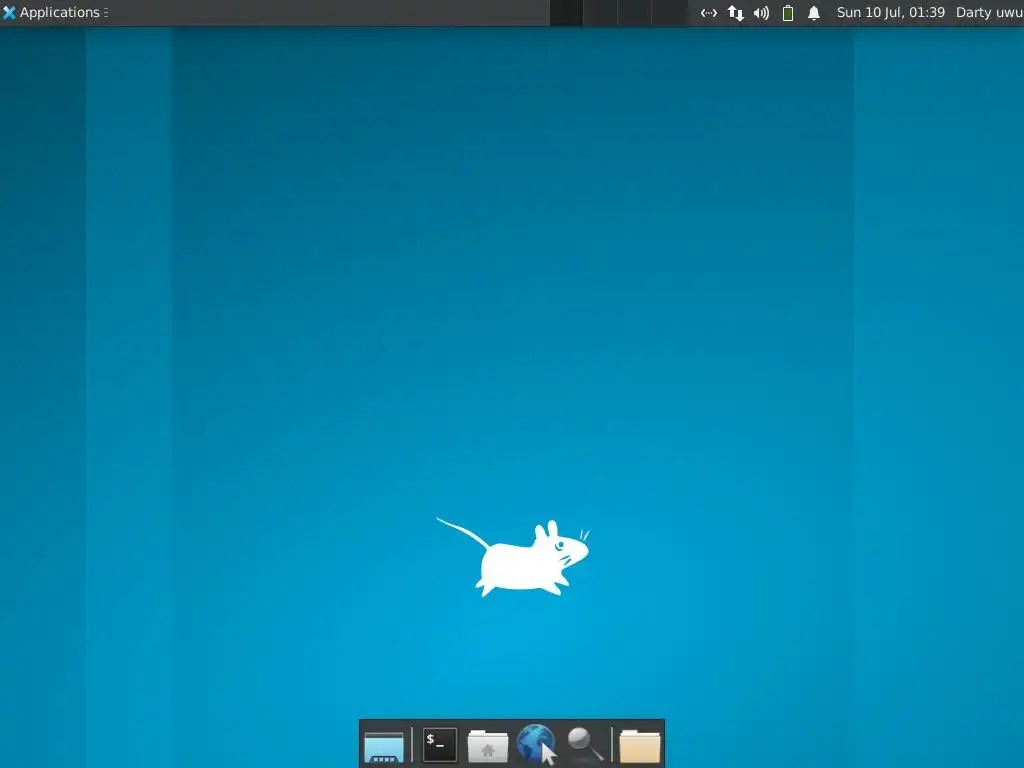The height and width of the screenshot is (768, 1024).
Task: Open the up-down arrows network transfer indicator
Action: click(735, 12)
